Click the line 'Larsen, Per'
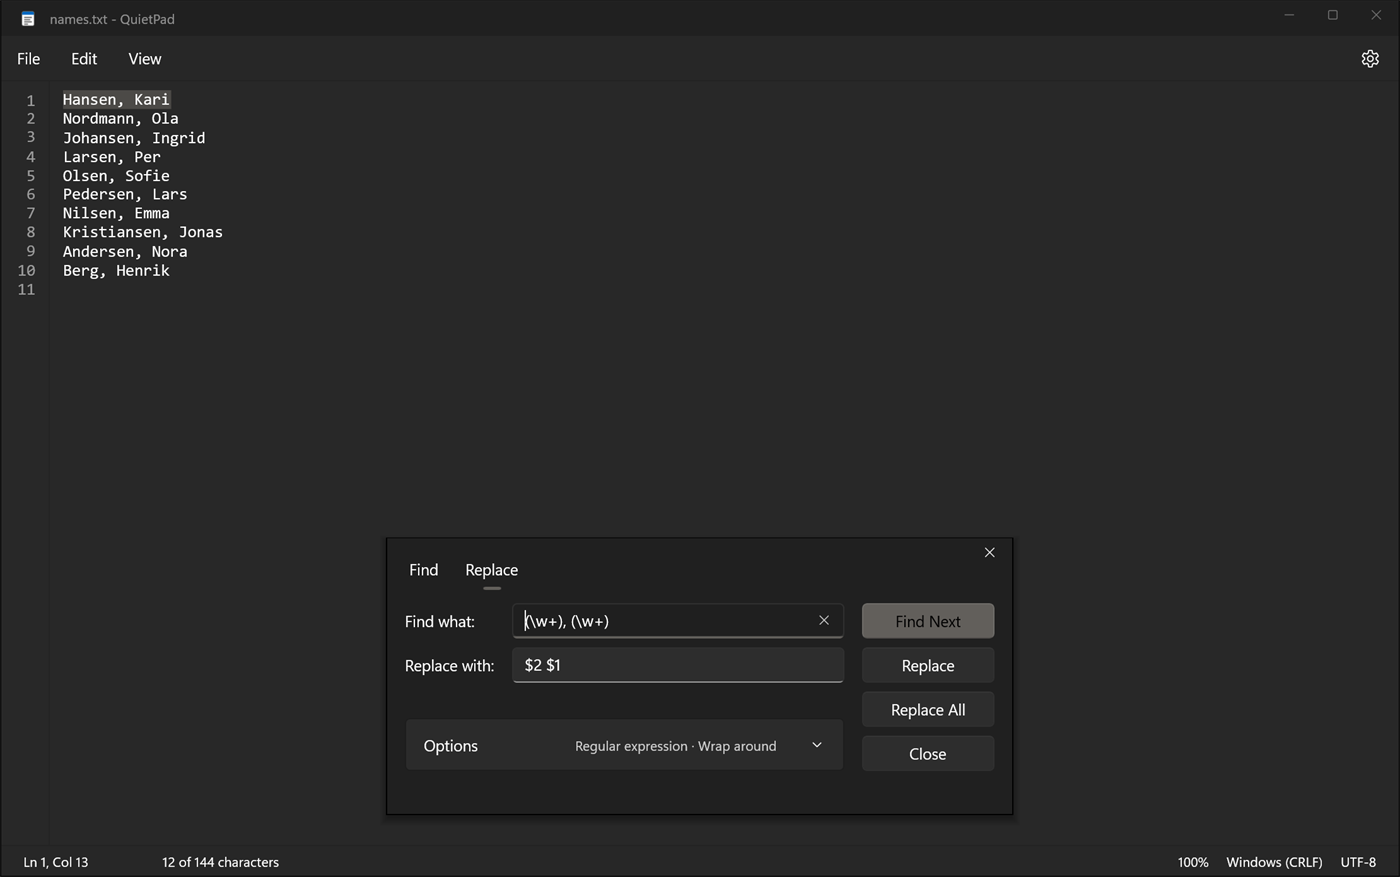The height and width of the screenshot is (877, 1400). pyautogui.click(x=112, y=157)
